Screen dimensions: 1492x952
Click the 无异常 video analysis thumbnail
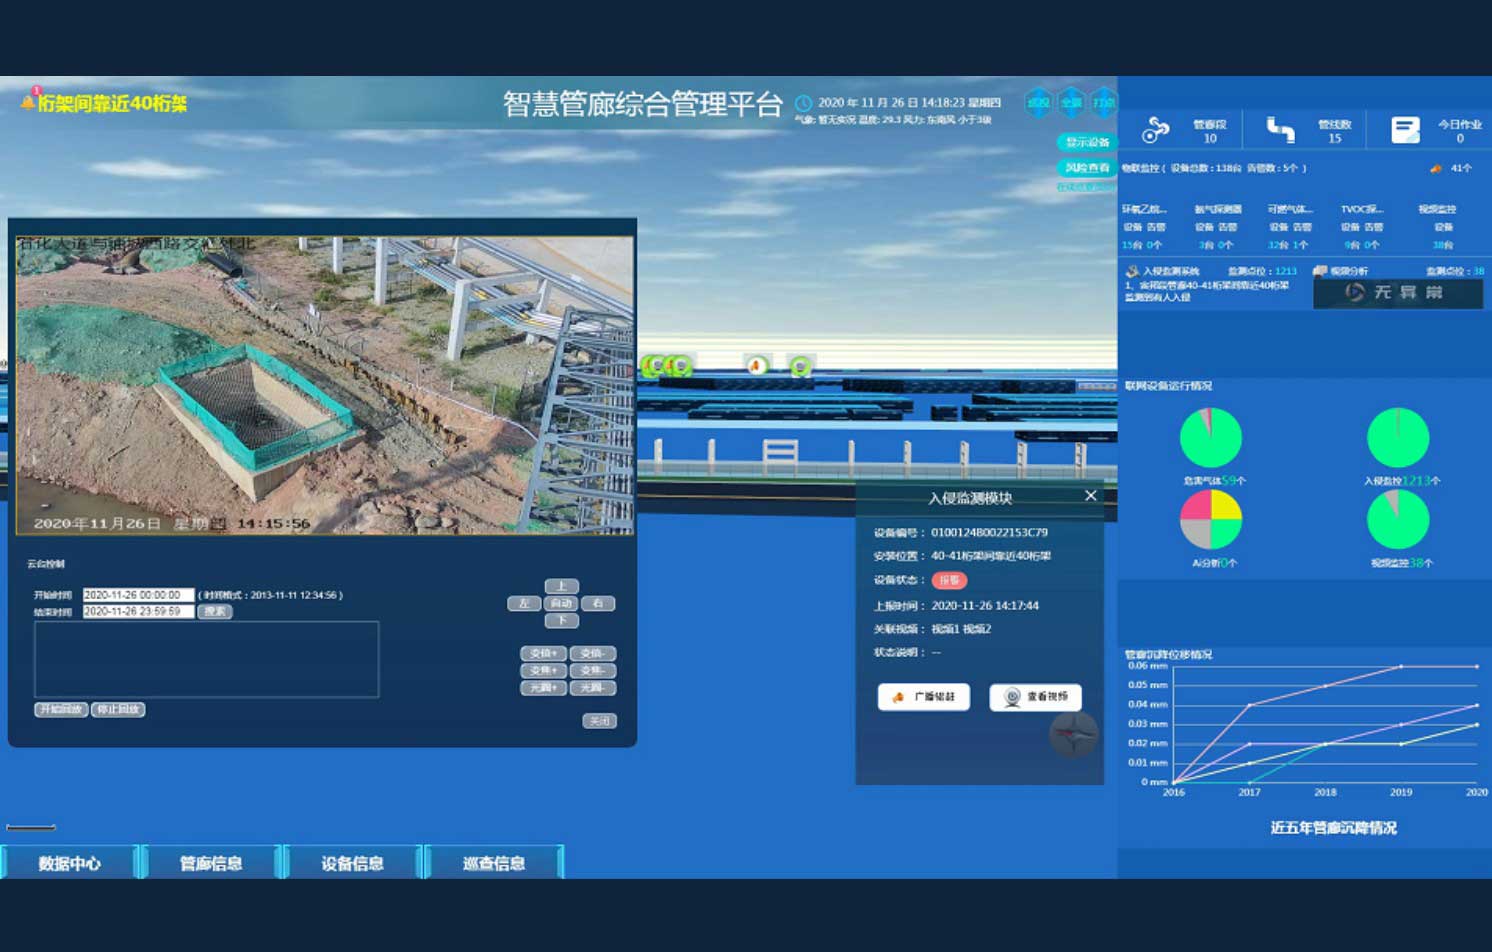1397,292
